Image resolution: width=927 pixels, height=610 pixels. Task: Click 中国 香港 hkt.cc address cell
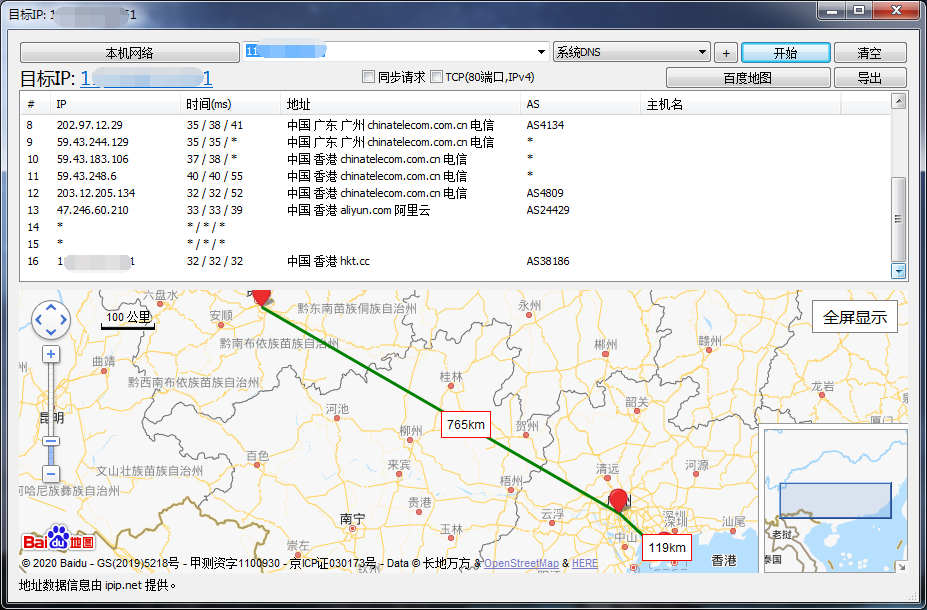[x=329, y=261]
